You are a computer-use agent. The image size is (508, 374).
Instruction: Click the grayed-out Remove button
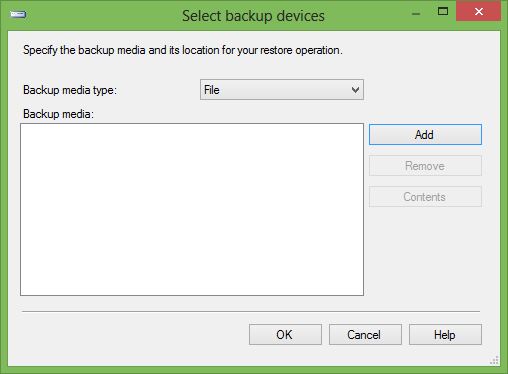point(425,166)
